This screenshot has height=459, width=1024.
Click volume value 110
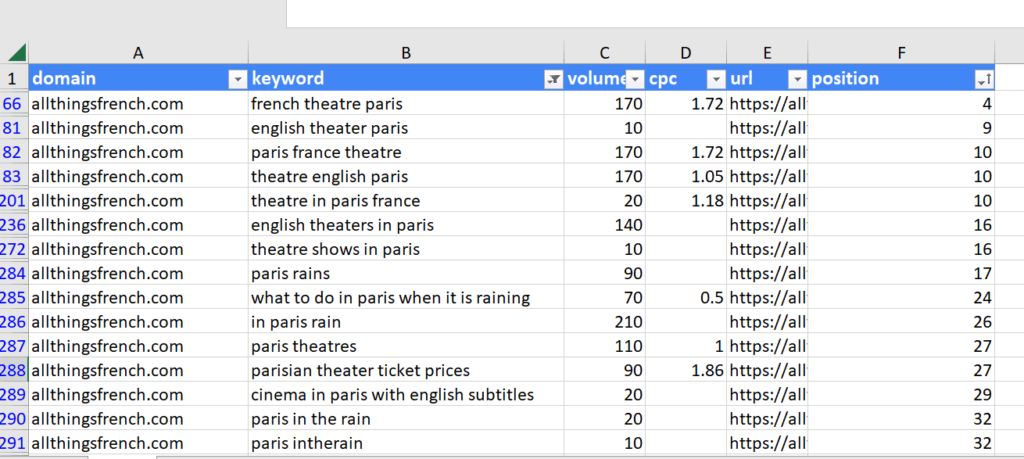pyautogui.click(x=604, y=346)
